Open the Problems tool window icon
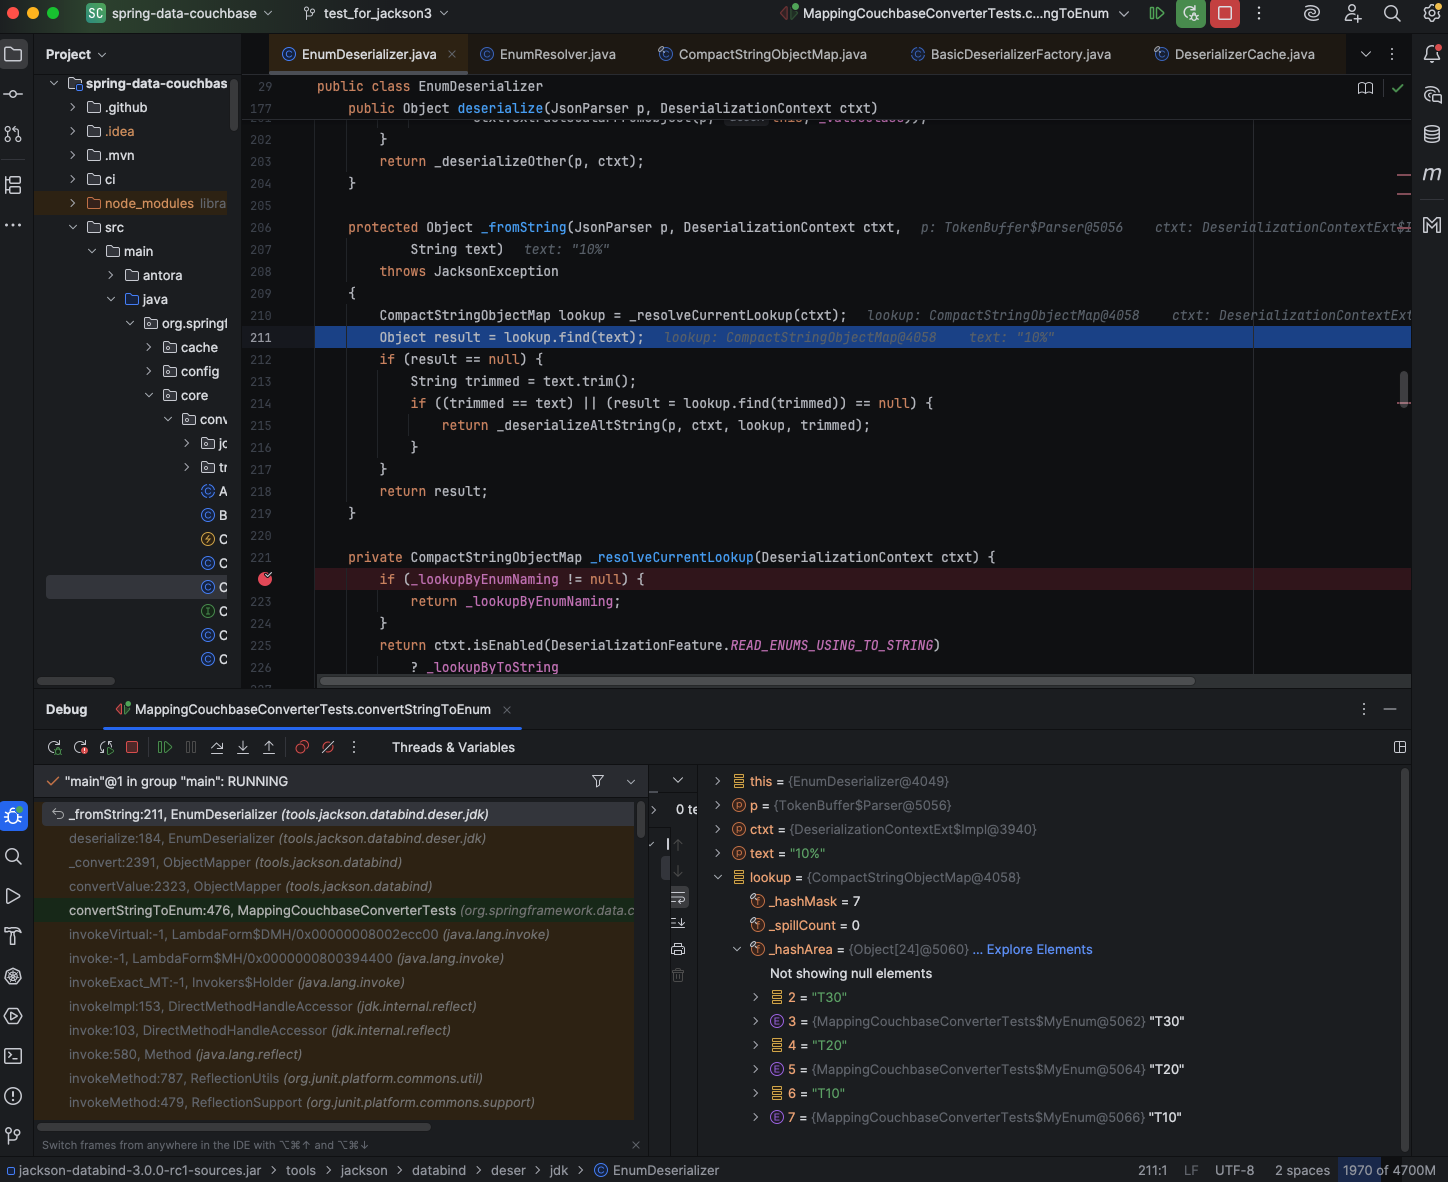Image resolution: width=1448 pixels, height=1182 pixels. coord(14,1096)
